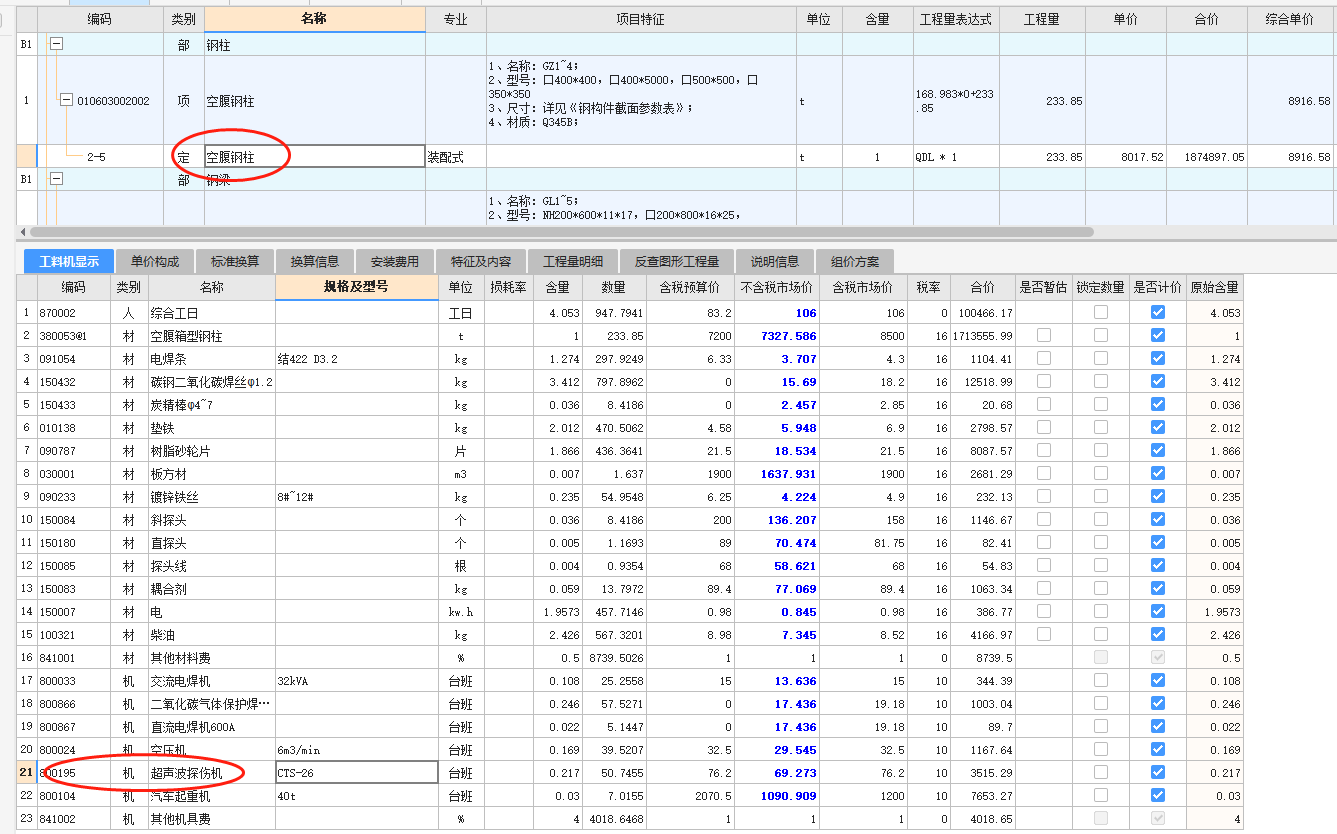Show the 特征及内容 tab
1337x834 pixels.
pyautogui.click(x=481, y=262)
